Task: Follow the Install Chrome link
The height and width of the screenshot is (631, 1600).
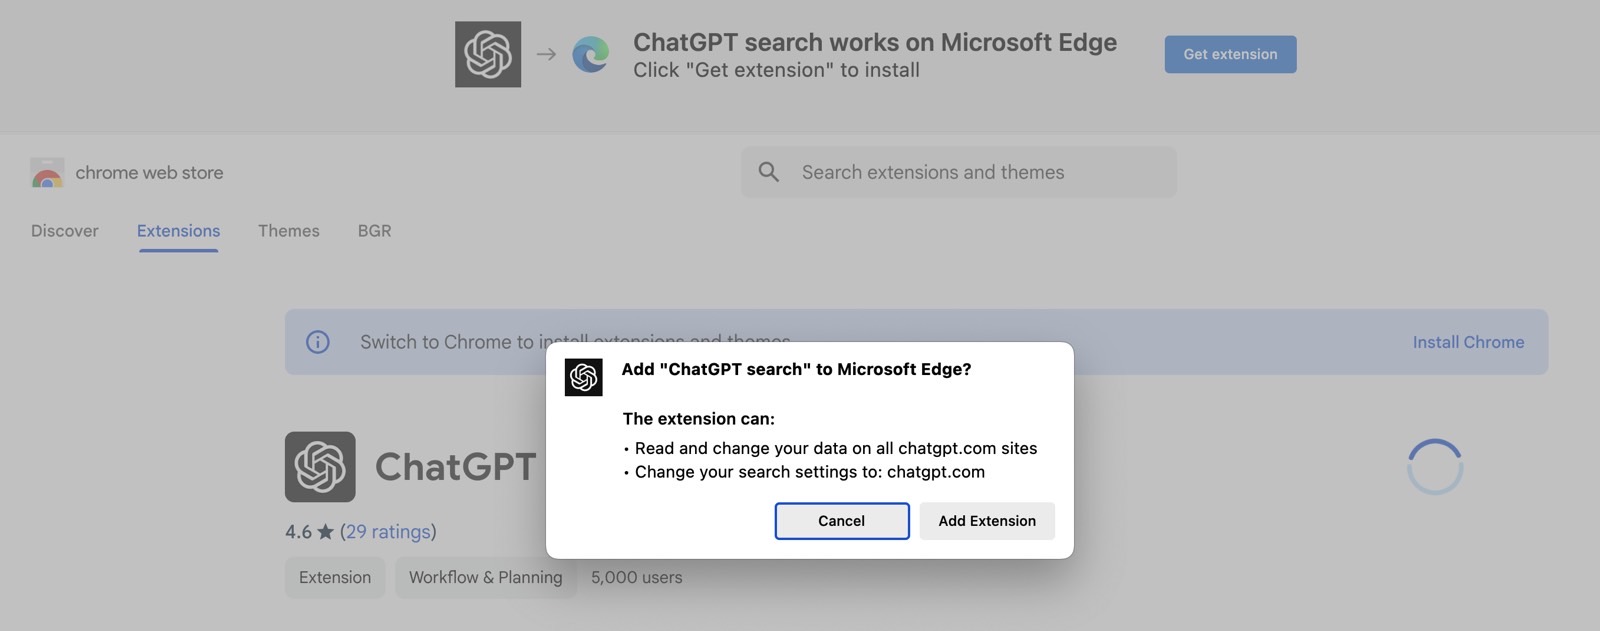Action: [1468, 342]
